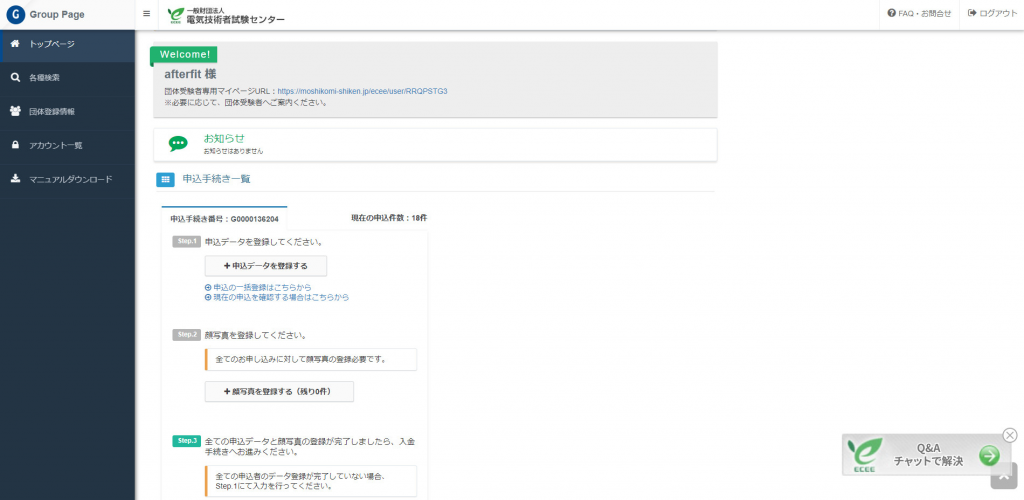
Task: Click 申込データを登録する button
Action: click(265, 266)
